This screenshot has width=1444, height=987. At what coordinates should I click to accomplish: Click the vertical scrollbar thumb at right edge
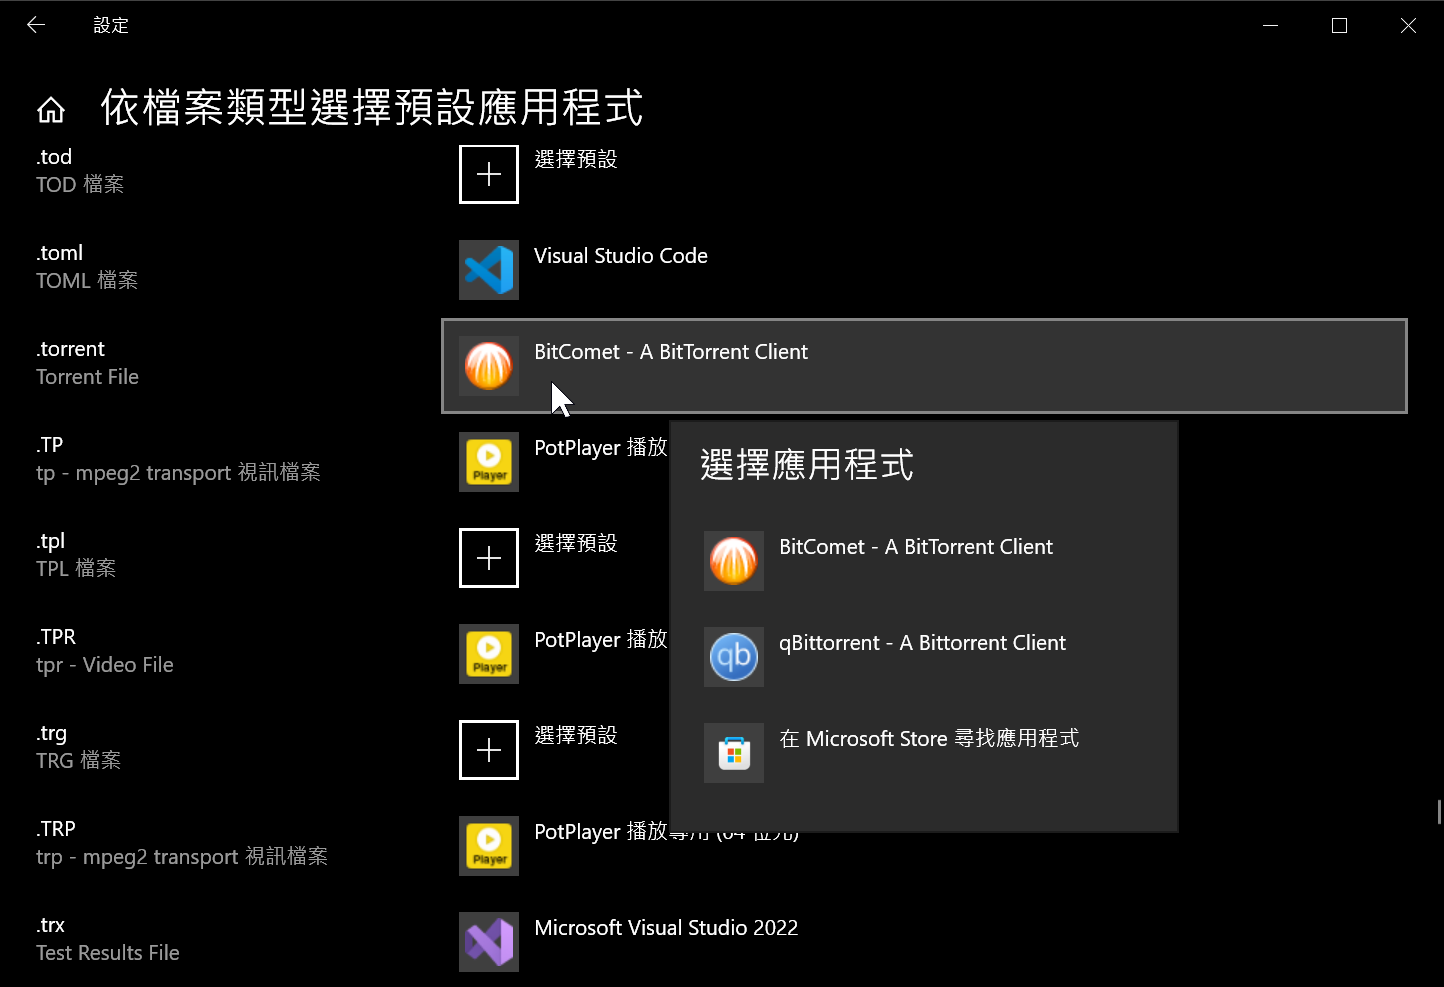click(x=1439, y=811)
